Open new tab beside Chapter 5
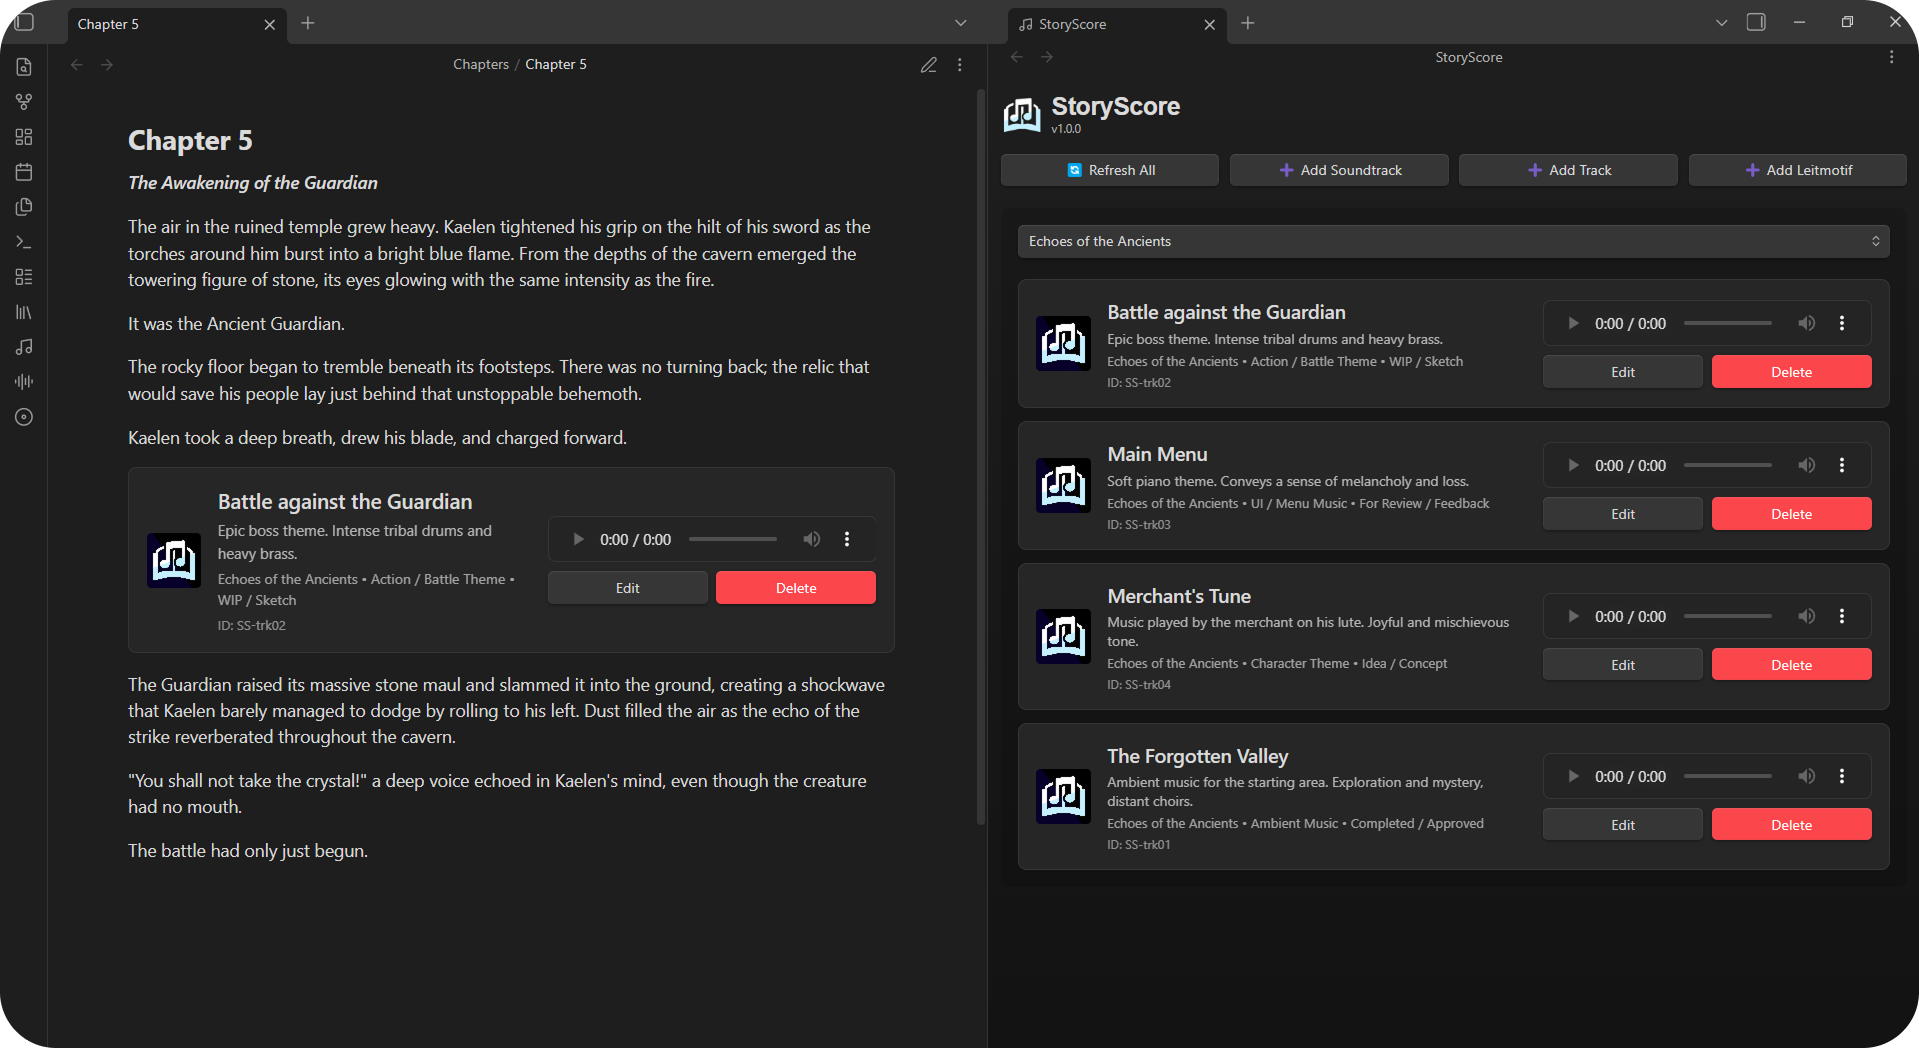 click(308, 23)
